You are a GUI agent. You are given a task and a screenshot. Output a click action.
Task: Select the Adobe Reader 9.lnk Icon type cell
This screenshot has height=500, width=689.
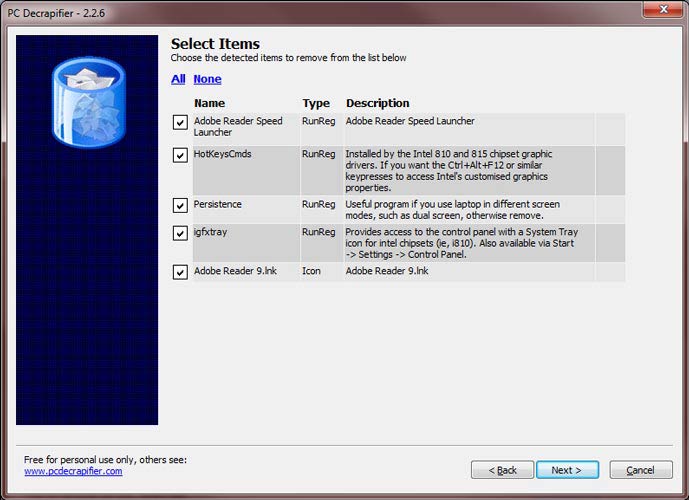[x=311, y=271]
